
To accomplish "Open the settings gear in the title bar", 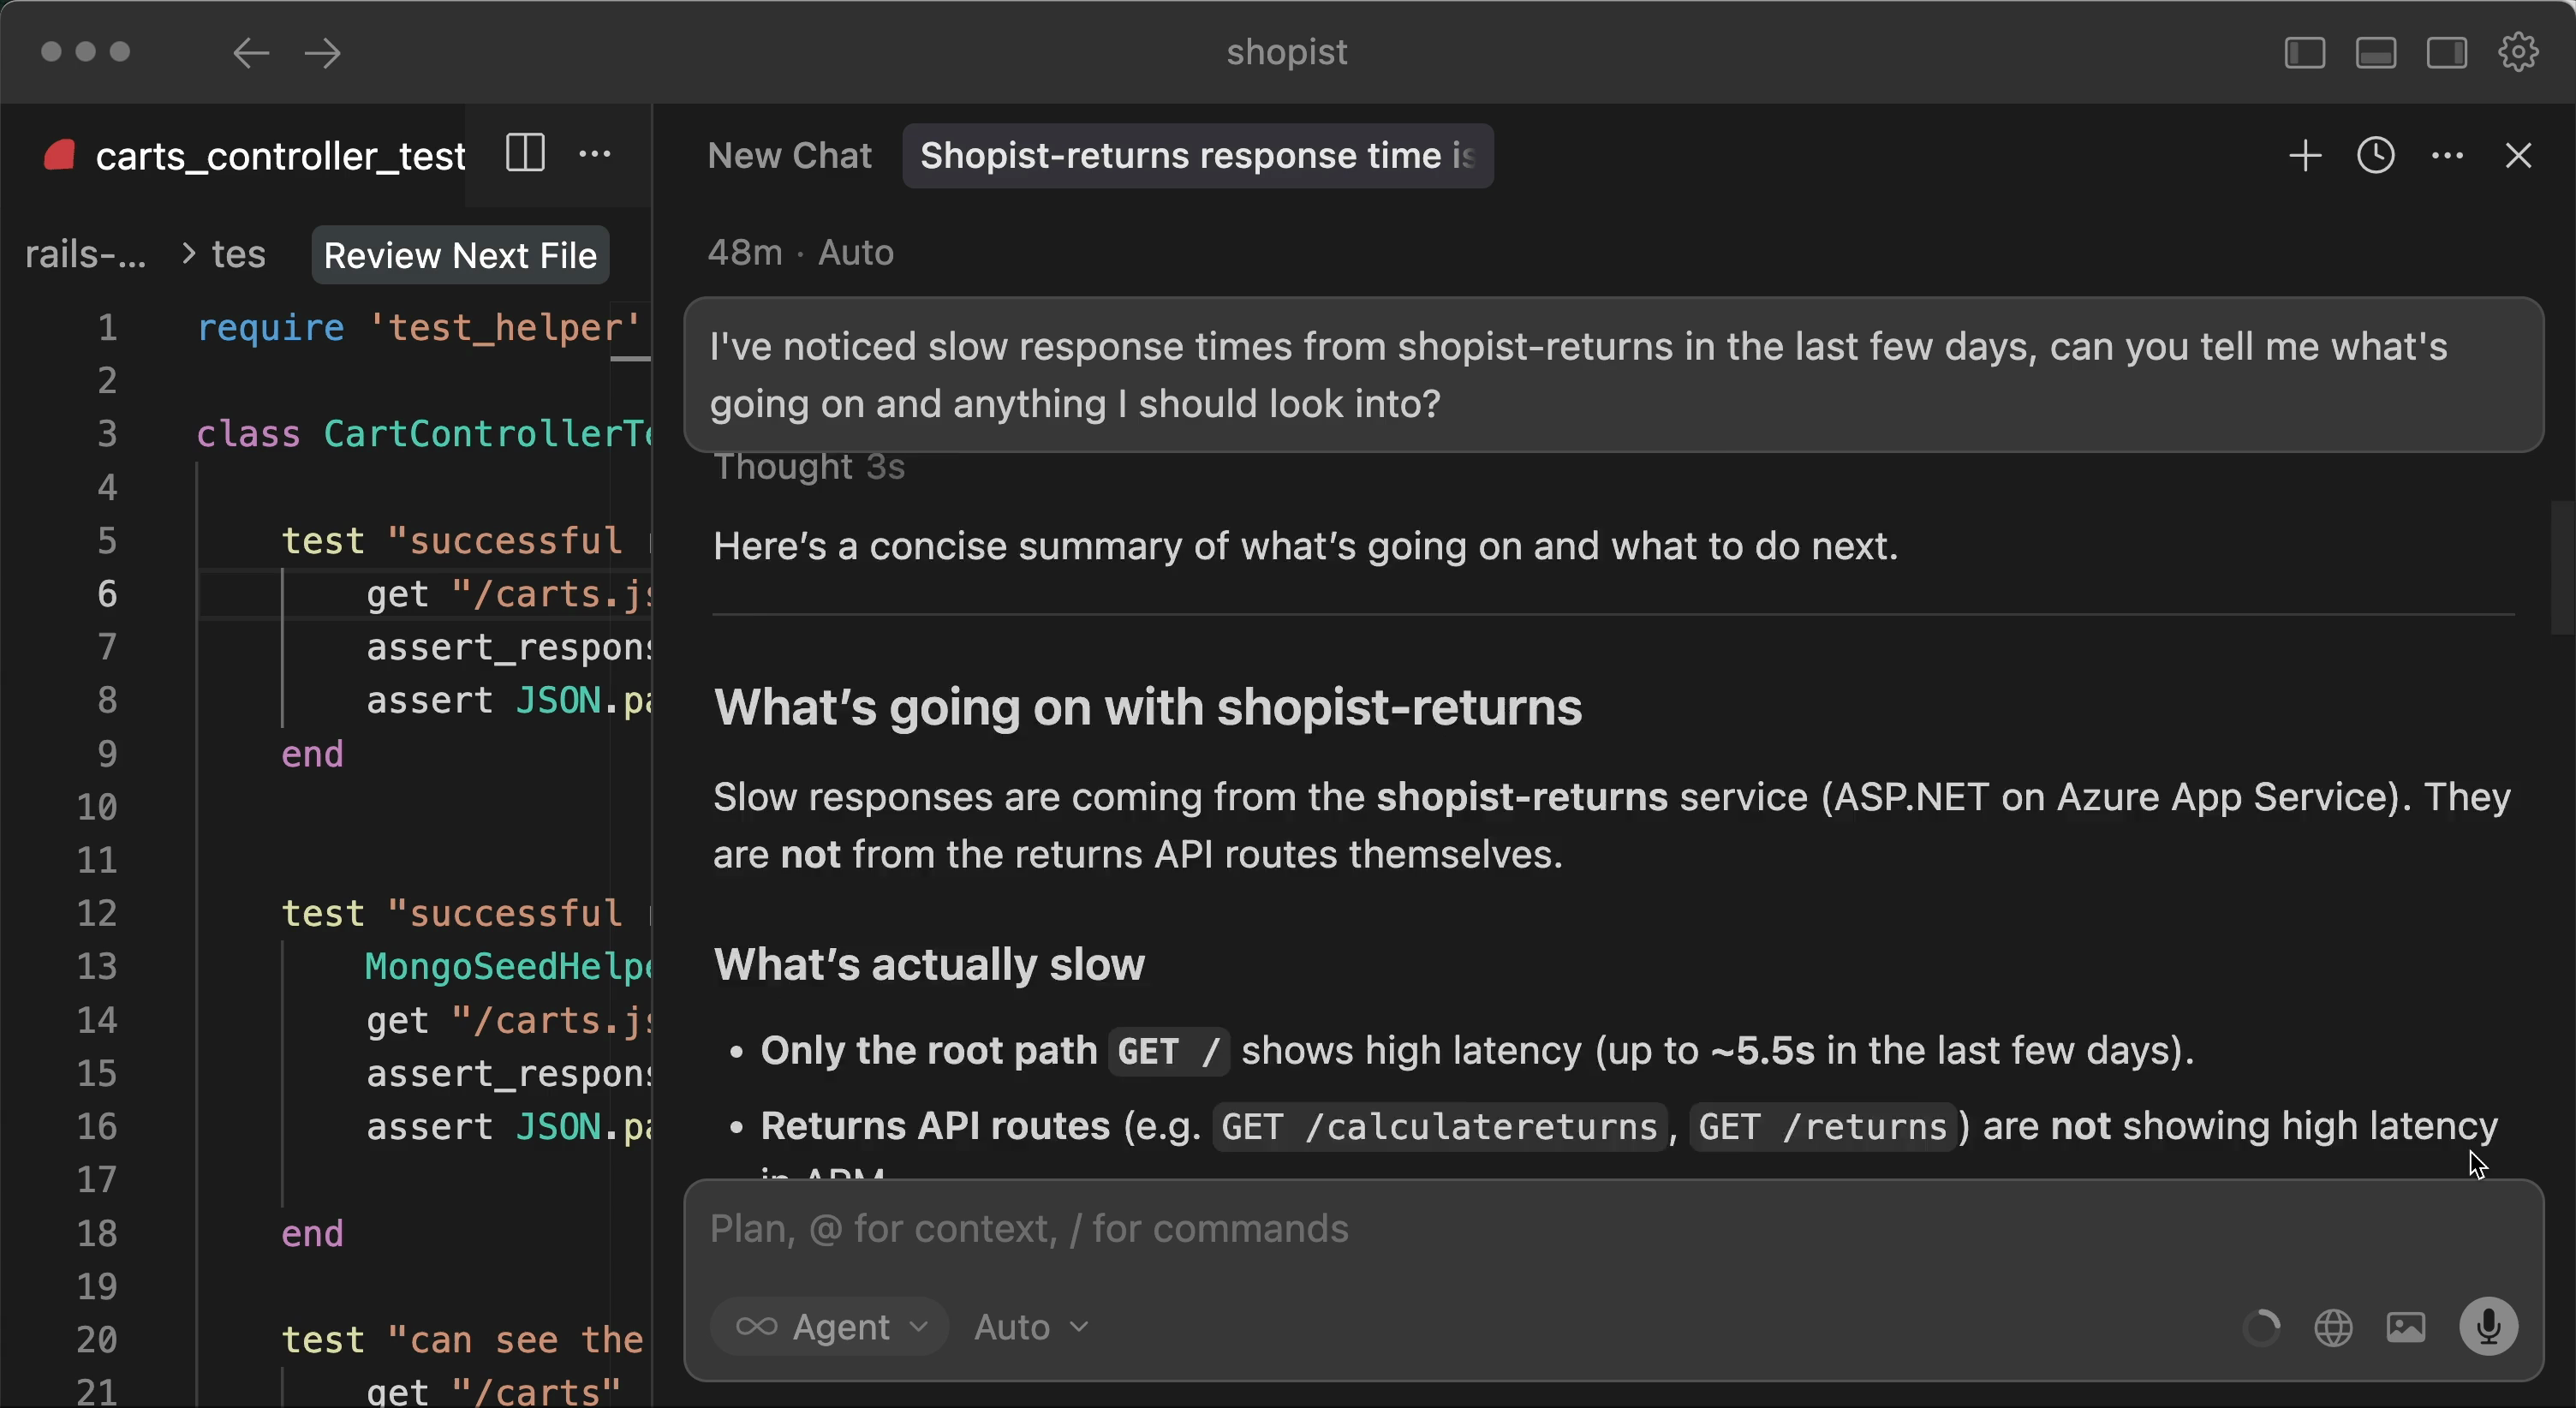I will (x=2518, y=53).
